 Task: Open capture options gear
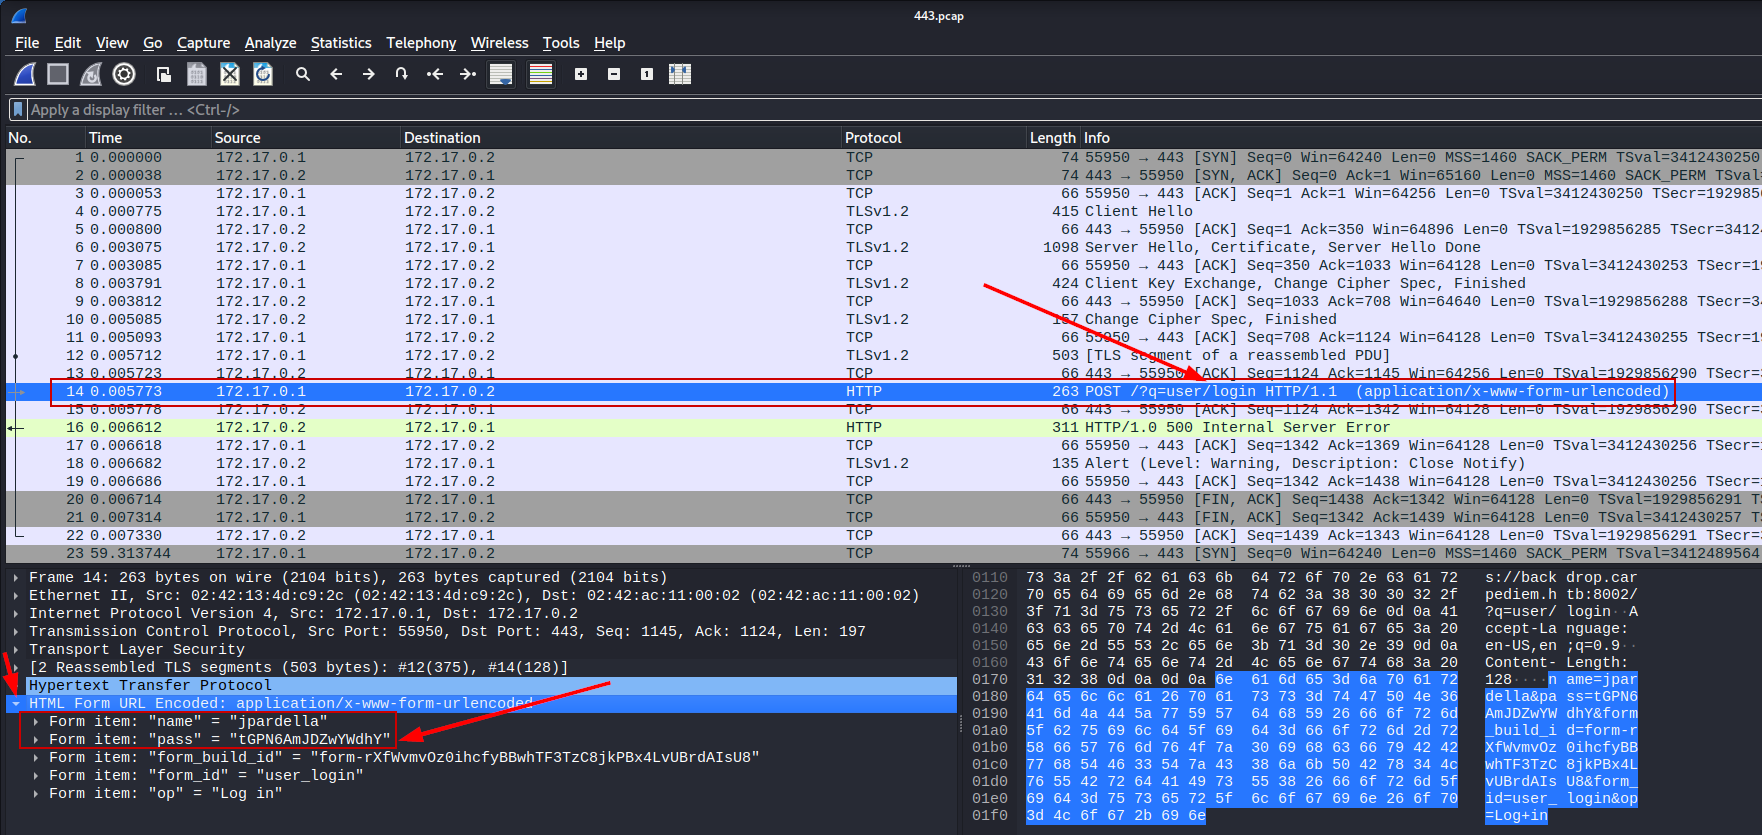click(x=124, y=74)
